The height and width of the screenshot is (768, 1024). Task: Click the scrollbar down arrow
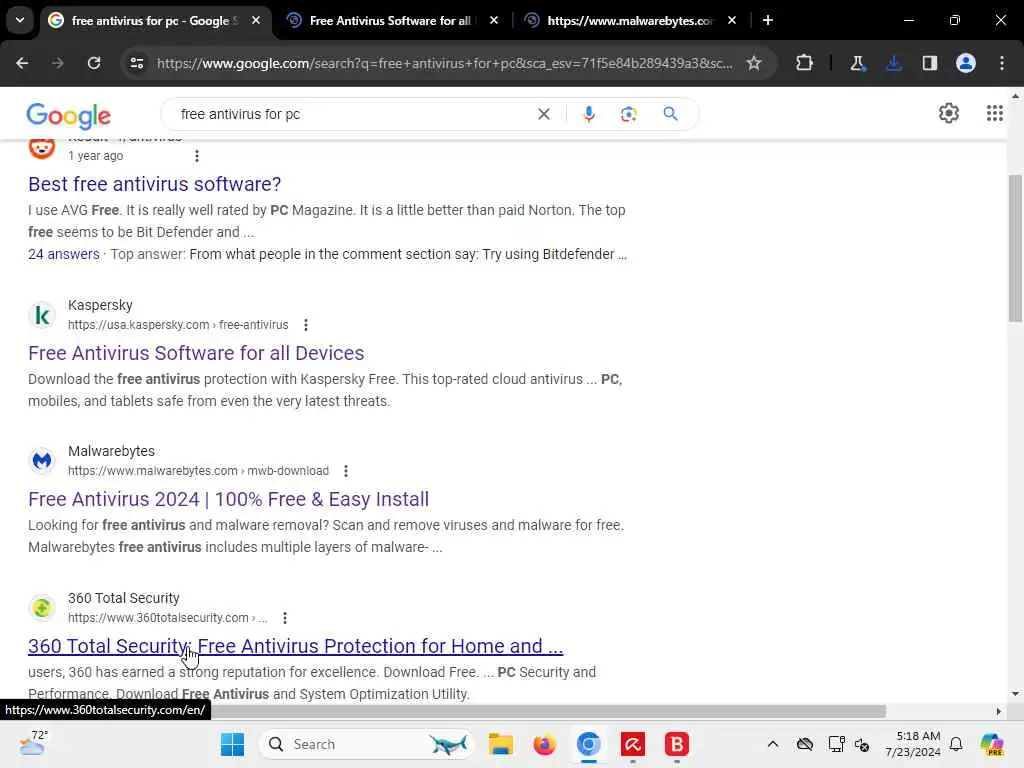pos(1015,694)
